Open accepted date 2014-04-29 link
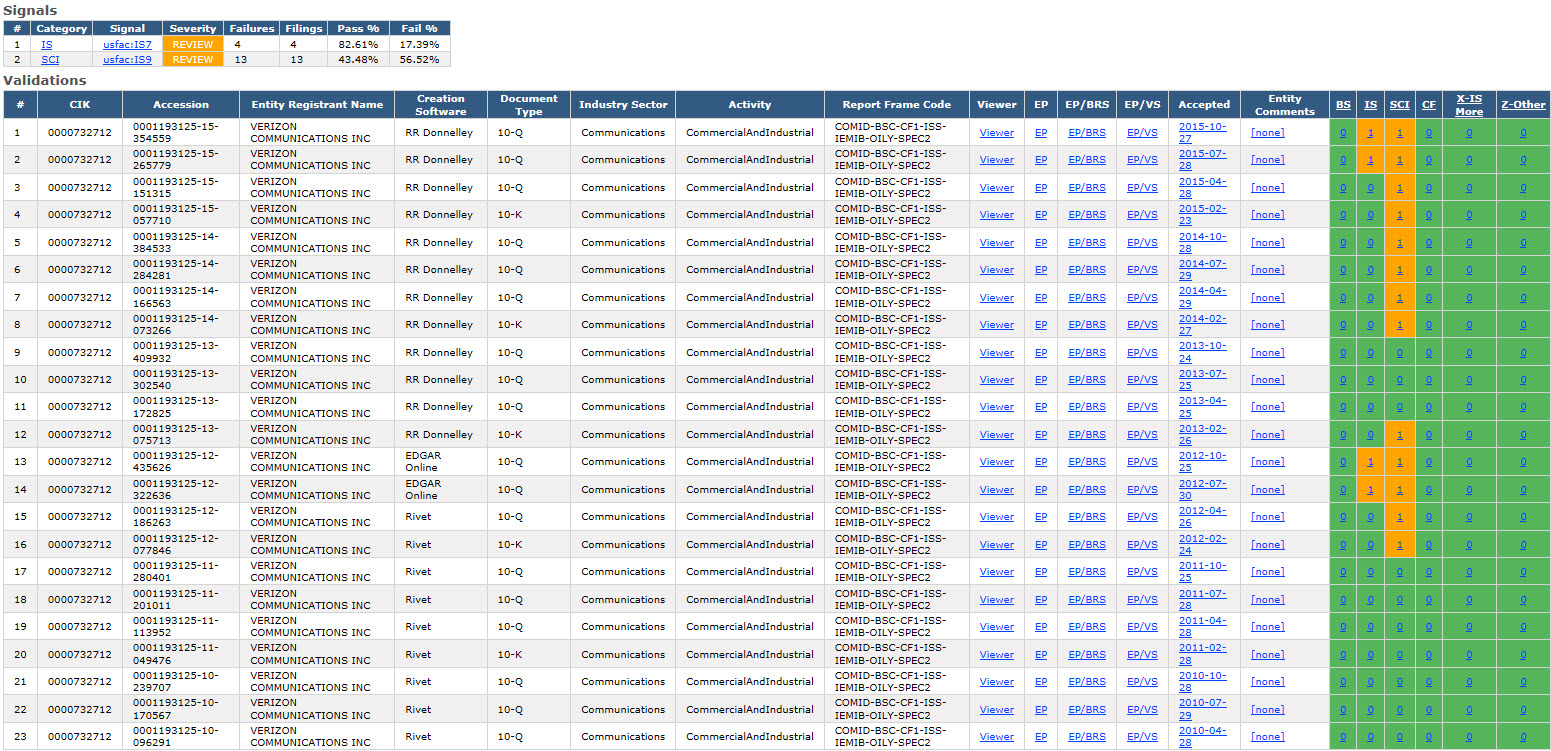The image size is (1551, 751). pos(1202,297)
